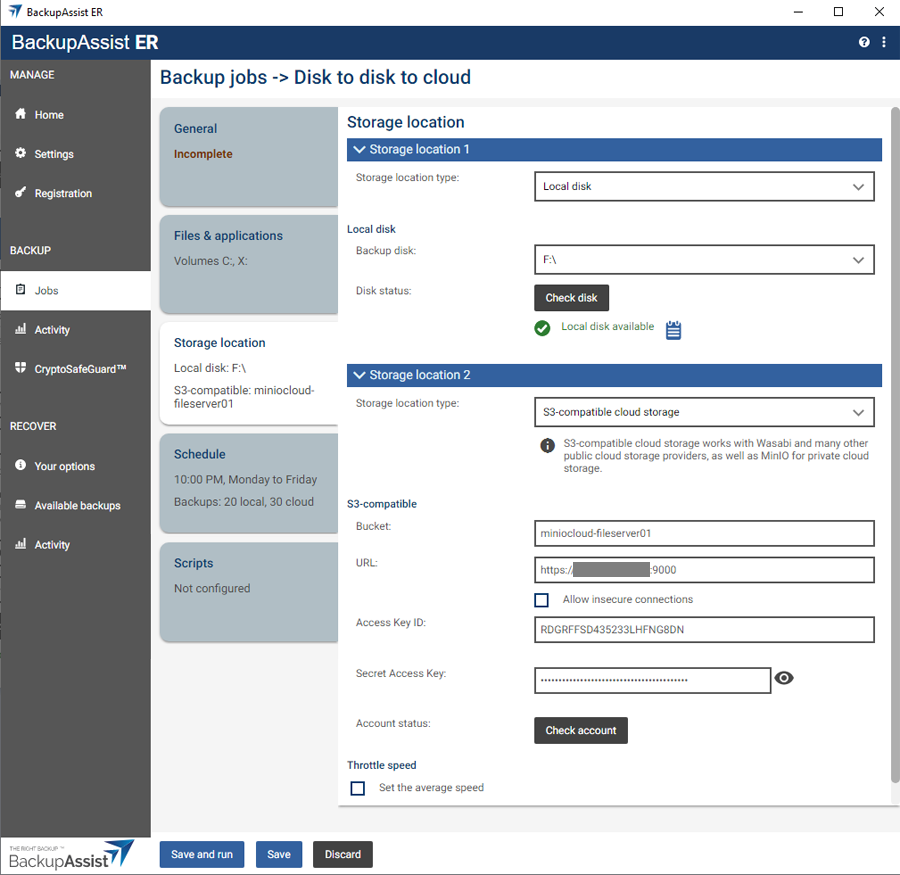The height and width of the screenshot is (875, 900).
Task: Select Jobs under Backup
Action: coord(75,290)
